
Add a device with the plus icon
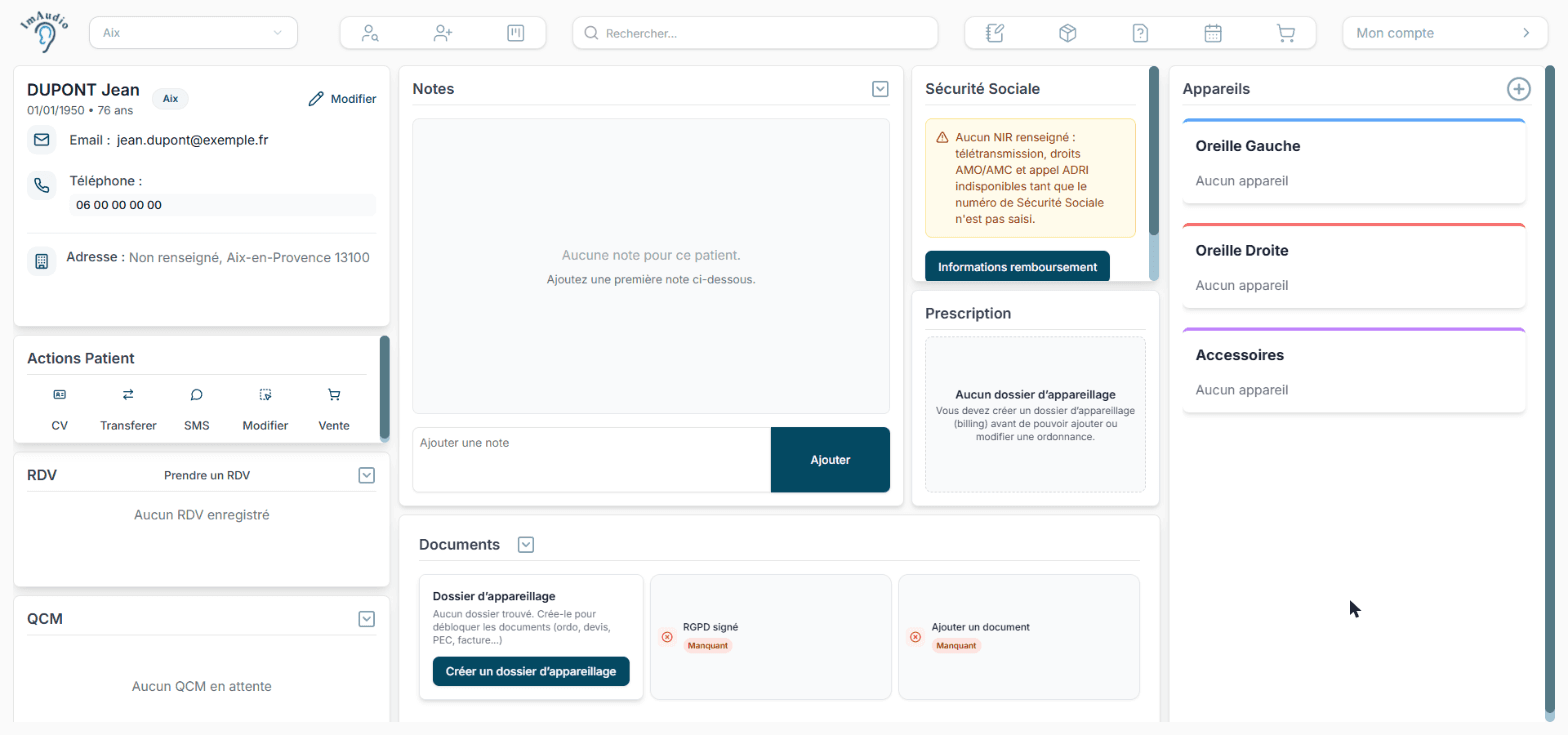(1518, 89)
